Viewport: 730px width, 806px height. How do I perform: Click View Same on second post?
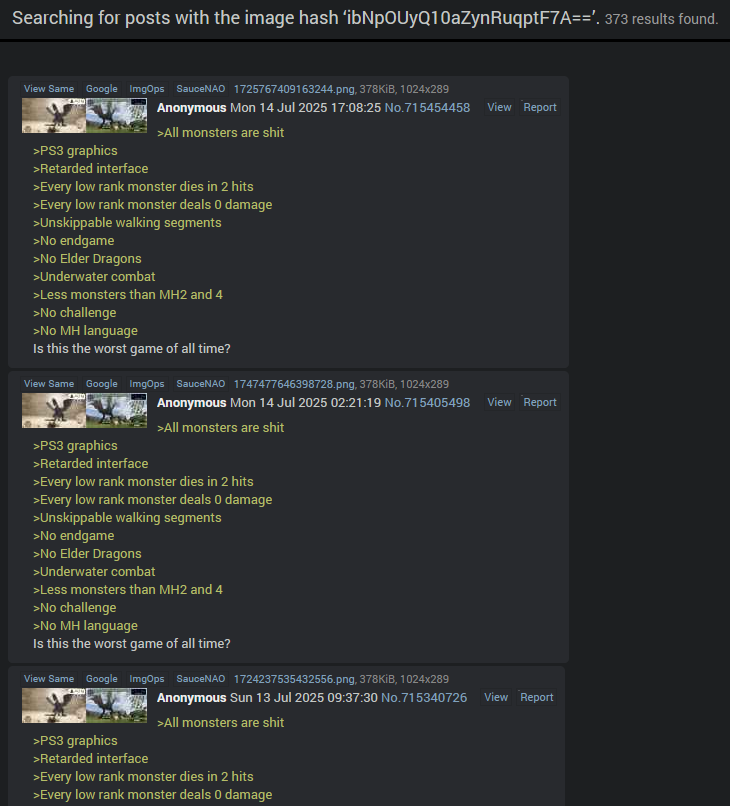(x=49, y=384)
